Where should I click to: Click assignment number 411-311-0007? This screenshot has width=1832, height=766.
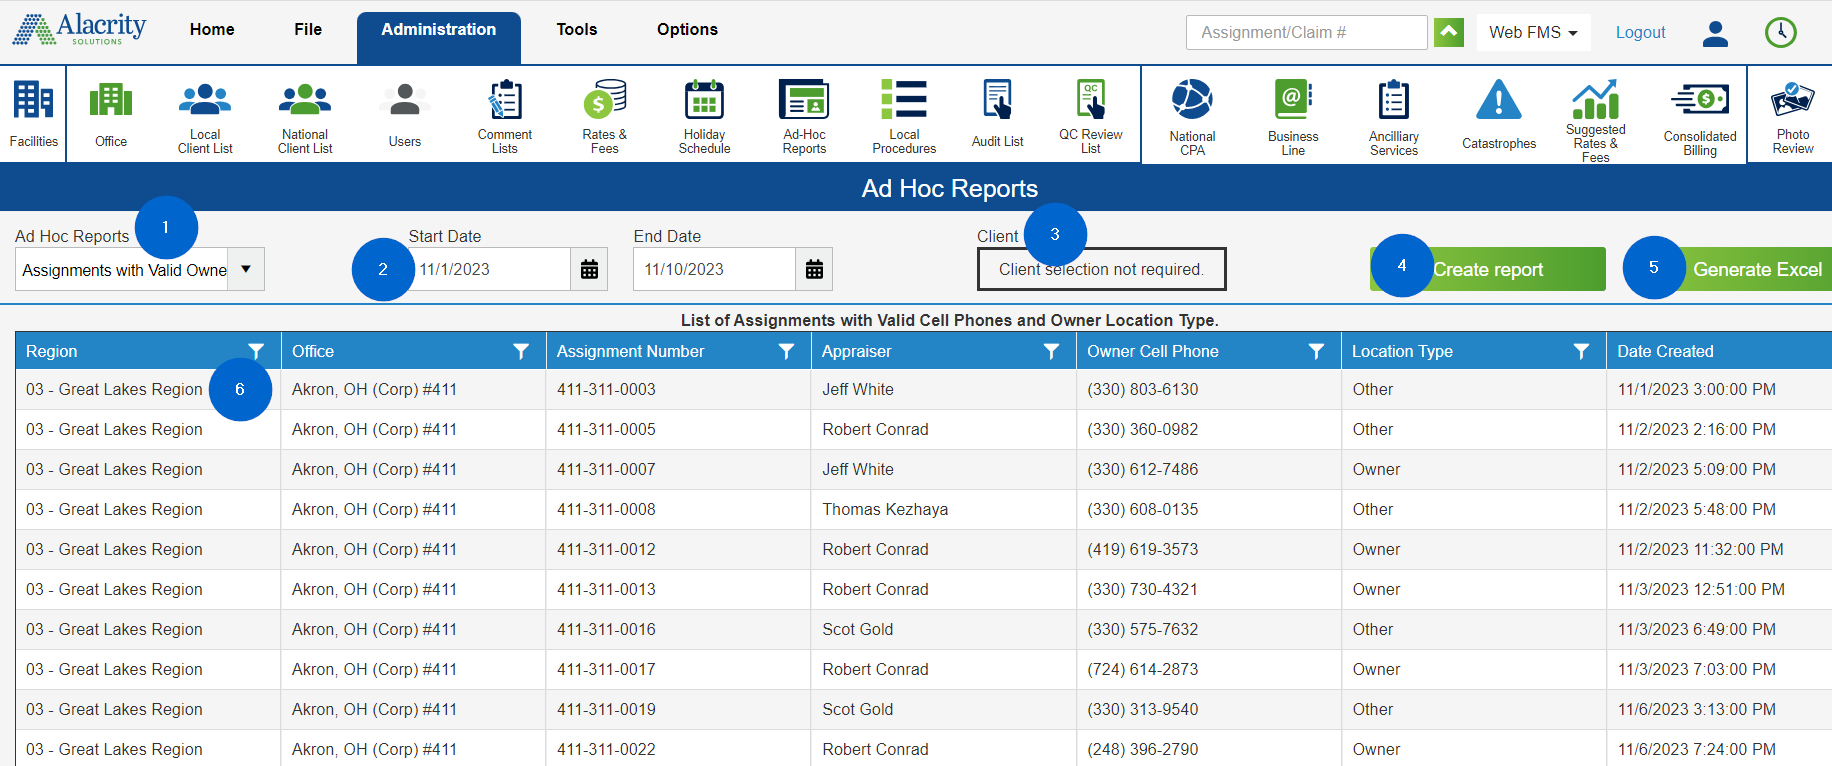click(x=607, y=469)
